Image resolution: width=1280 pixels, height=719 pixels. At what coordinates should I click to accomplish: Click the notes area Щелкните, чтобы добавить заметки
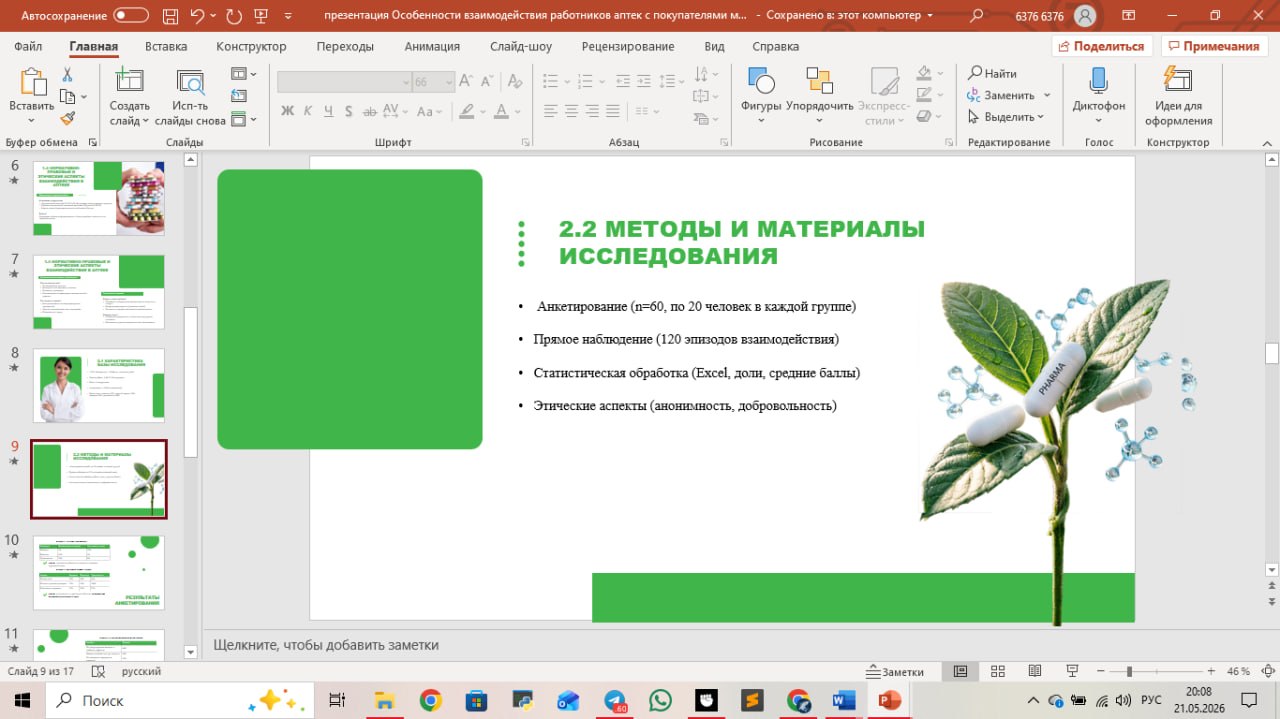coord(326,645)
